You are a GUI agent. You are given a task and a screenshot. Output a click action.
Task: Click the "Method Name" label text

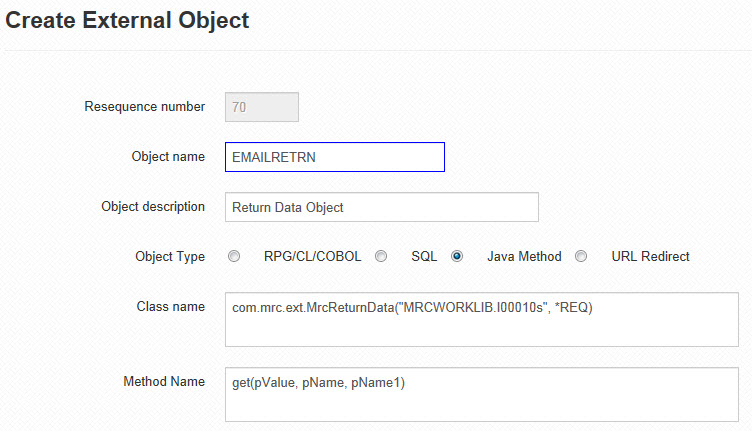tap(164, 382)
